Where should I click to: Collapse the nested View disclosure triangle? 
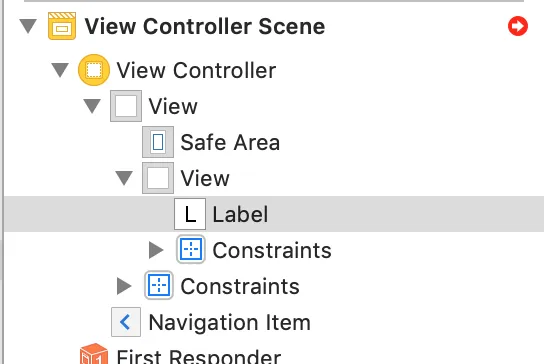coord(124,178)
